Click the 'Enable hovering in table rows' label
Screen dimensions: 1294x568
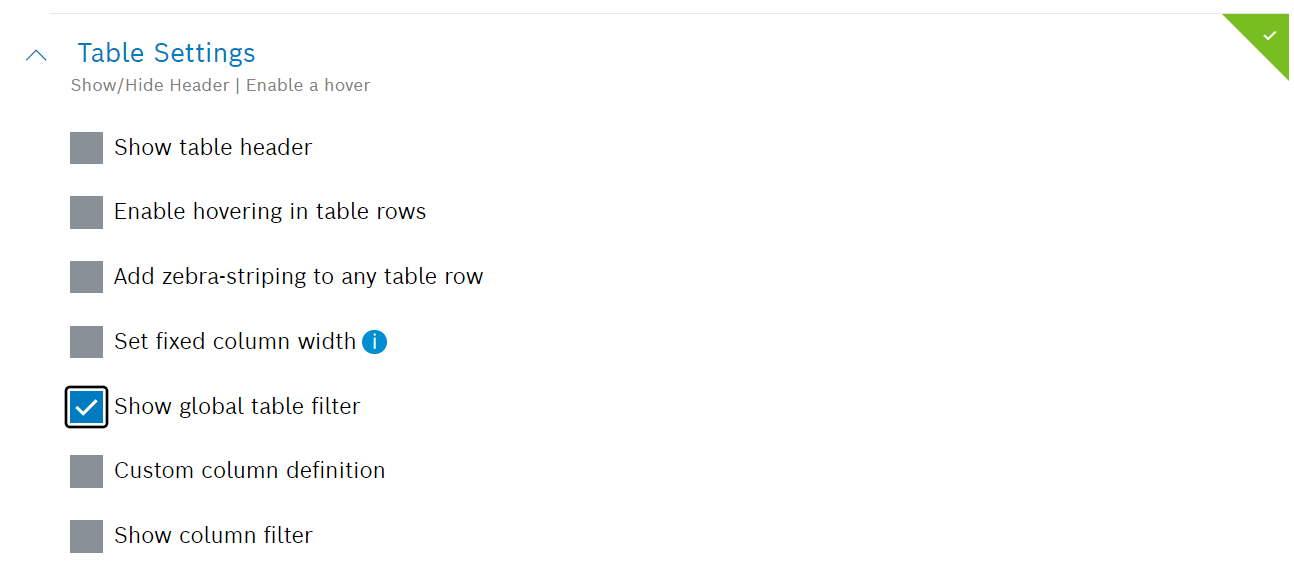click(270, 212)
